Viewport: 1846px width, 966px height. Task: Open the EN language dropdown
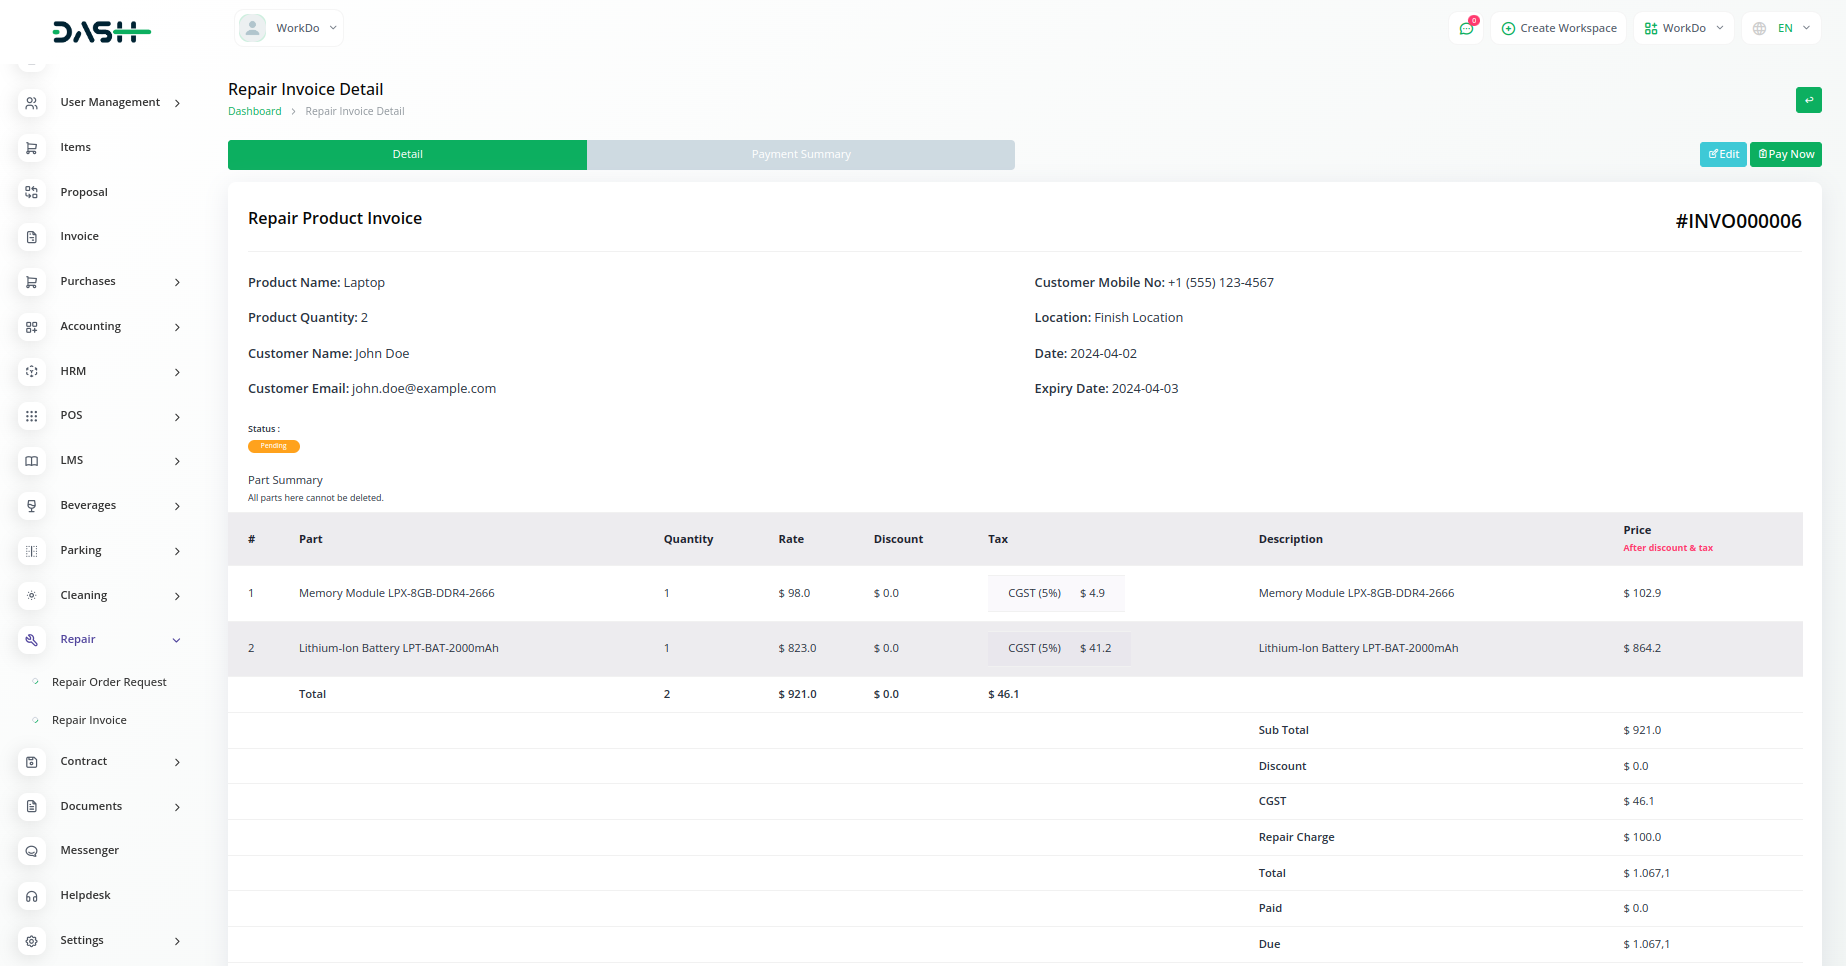point(1781,28)
